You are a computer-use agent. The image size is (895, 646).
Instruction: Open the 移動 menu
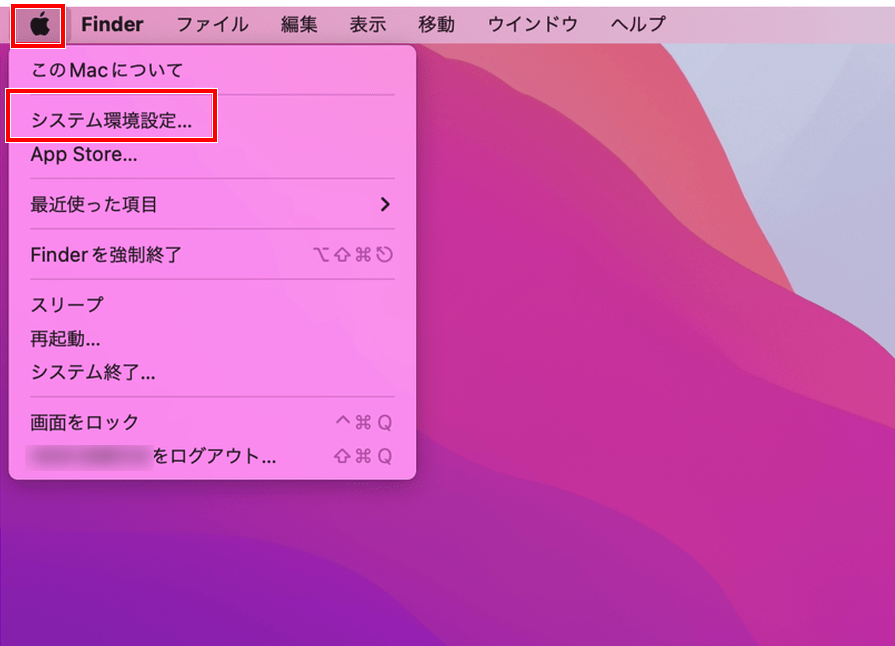[x=437, y=25]
